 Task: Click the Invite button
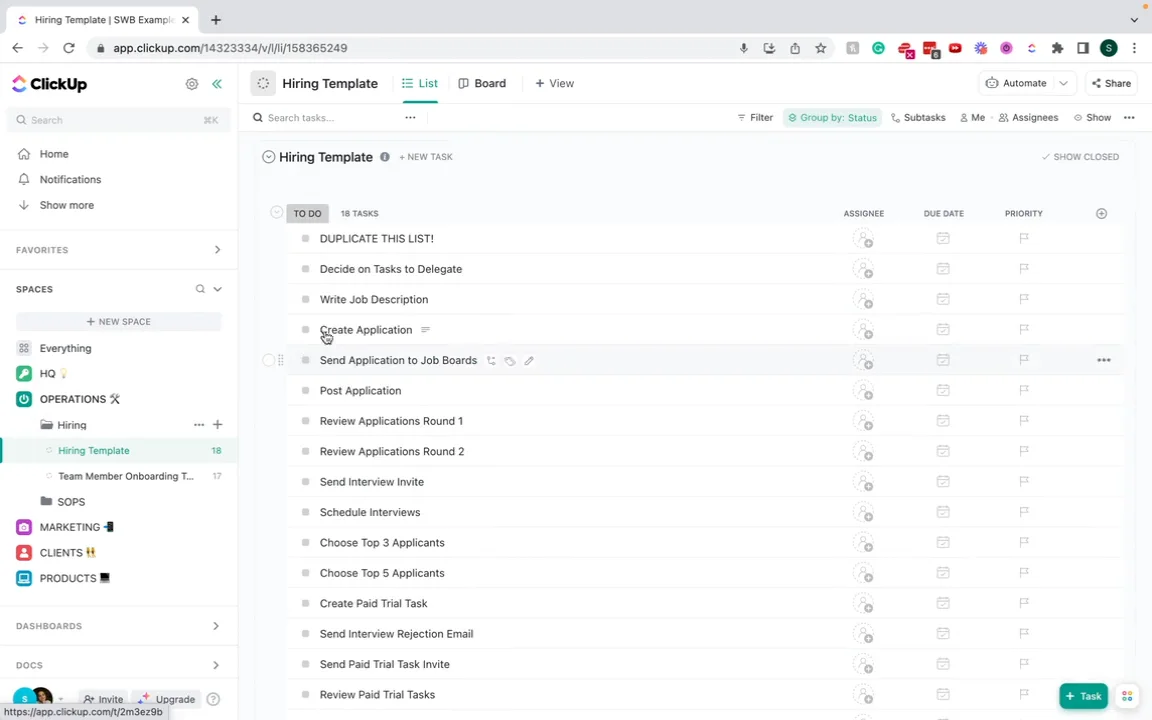click(x=103, y=699)
